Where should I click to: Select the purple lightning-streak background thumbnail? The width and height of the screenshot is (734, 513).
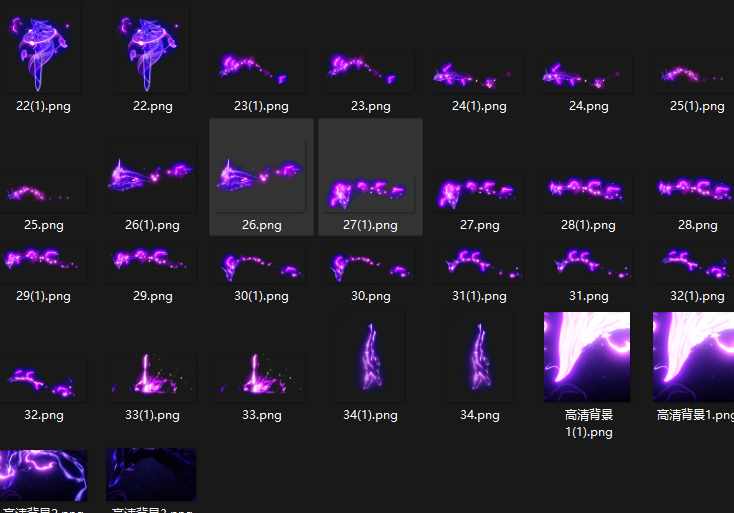click(x=44, y=475)
